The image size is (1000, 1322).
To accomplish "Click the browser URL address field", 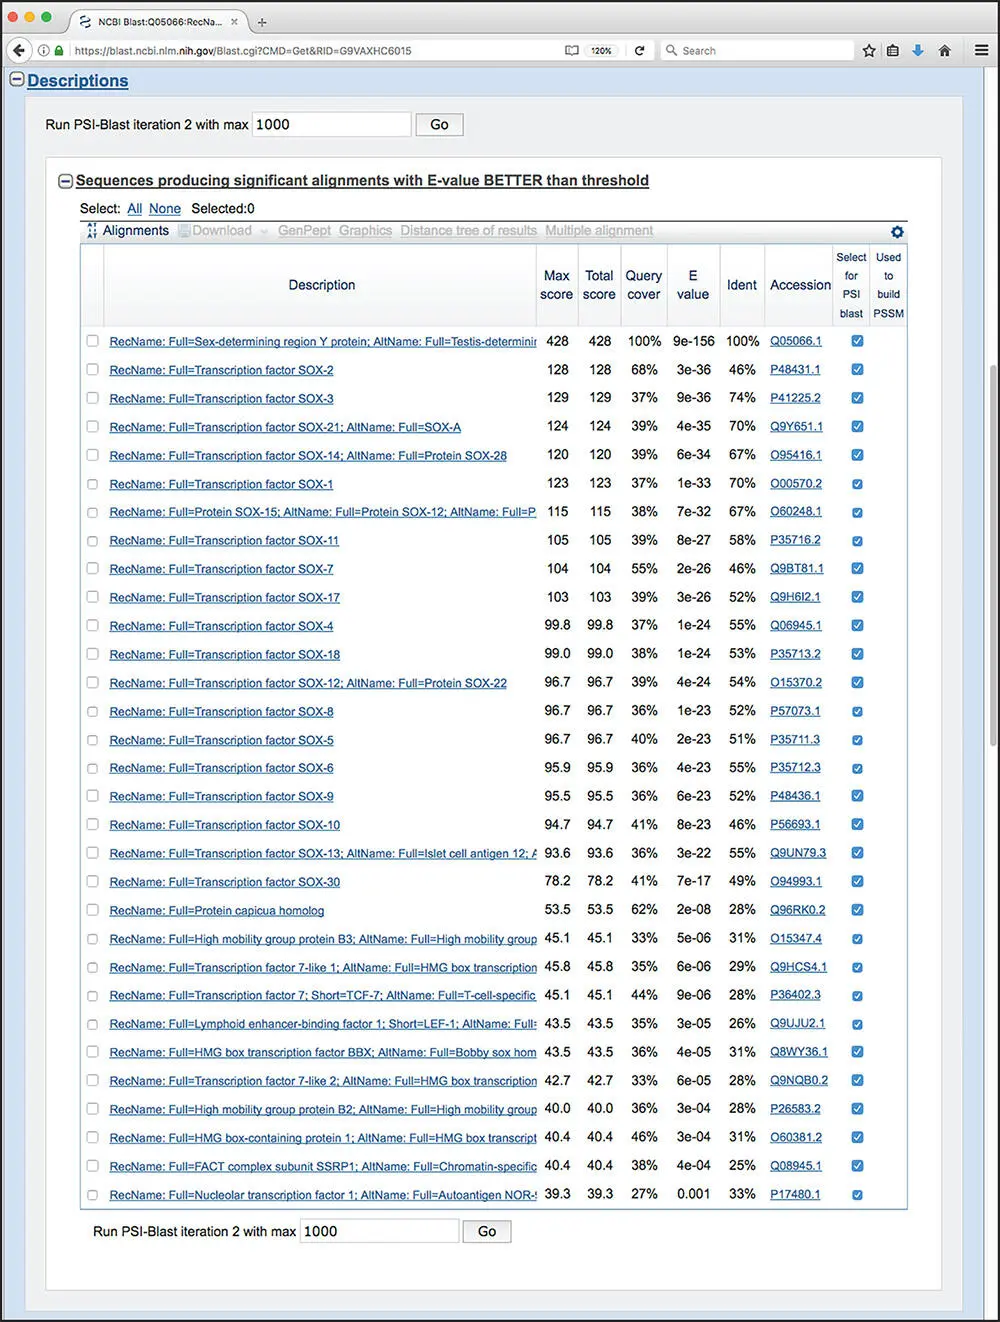I will tap(310, 50).
